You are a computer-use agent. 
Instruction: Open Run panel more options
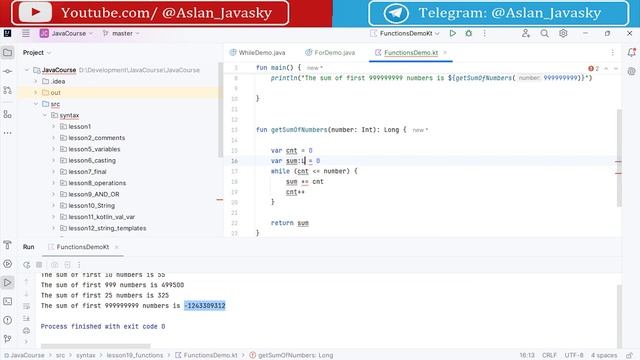click(79, 265)
